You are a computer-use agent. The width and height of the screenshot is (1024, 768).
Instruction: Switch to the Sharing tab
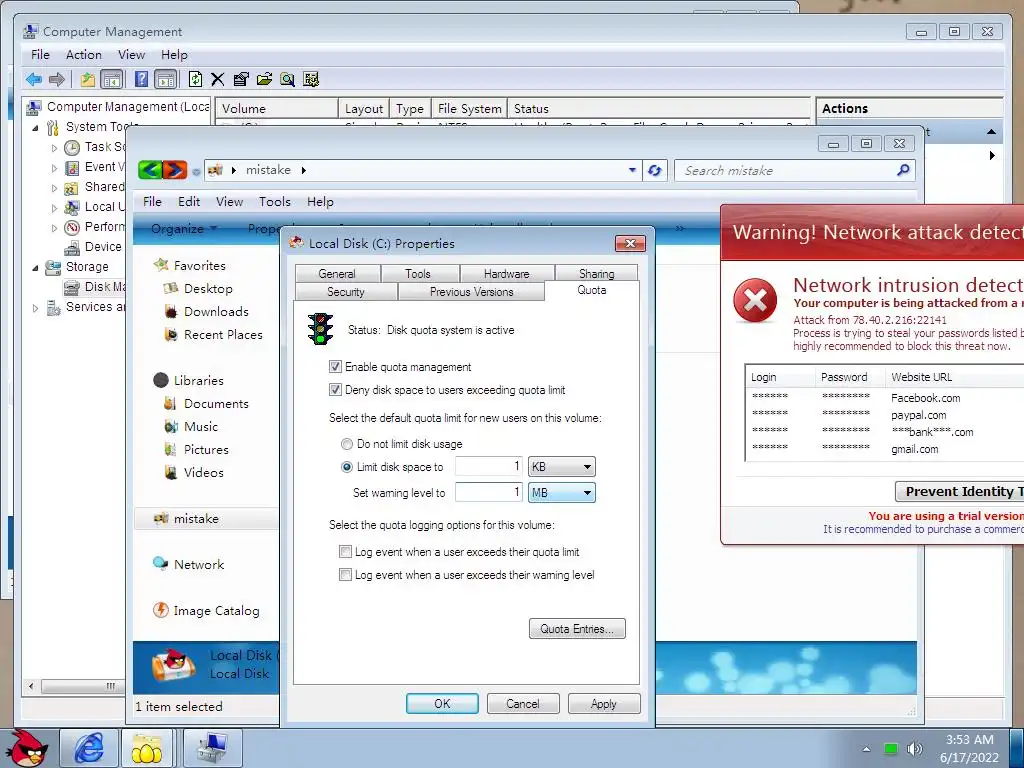pyautogui.click(x=596, y=274)
